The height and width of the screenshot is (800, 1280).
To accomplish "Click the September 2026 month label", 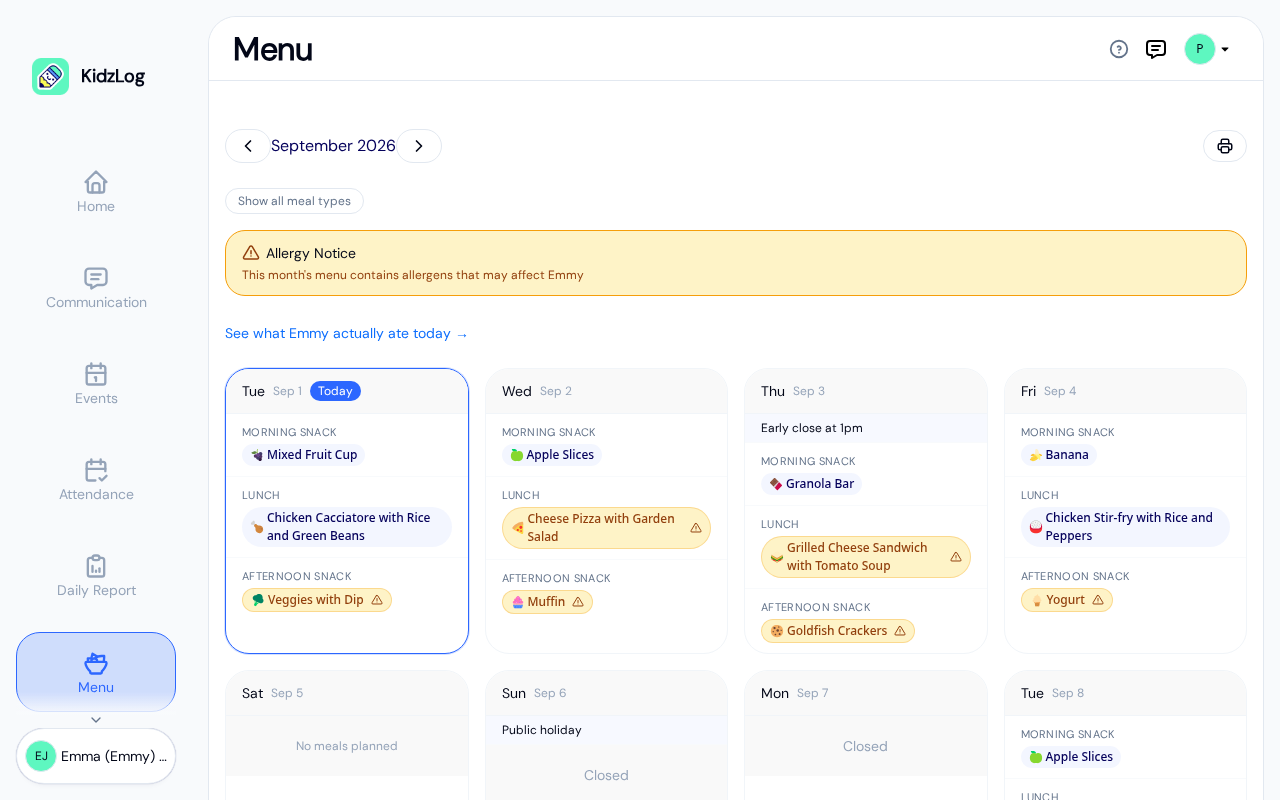I will [x=333, y=146].
